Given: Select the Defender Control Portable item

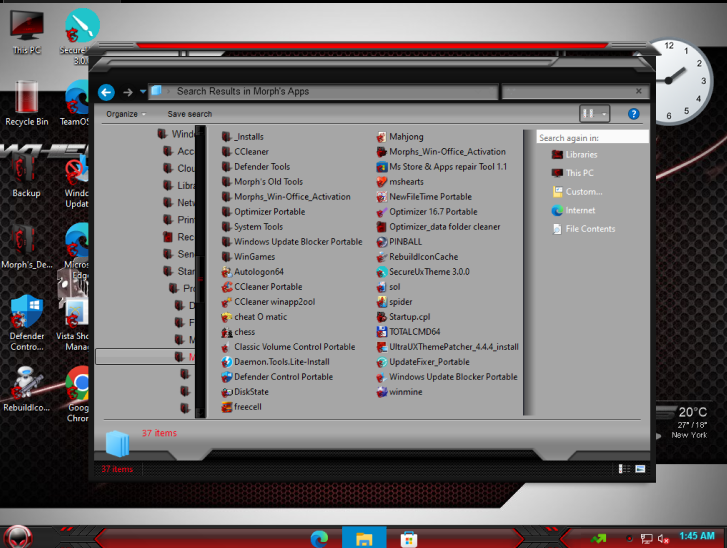Looking at the screenshot, I should click(x=277, y=377).
